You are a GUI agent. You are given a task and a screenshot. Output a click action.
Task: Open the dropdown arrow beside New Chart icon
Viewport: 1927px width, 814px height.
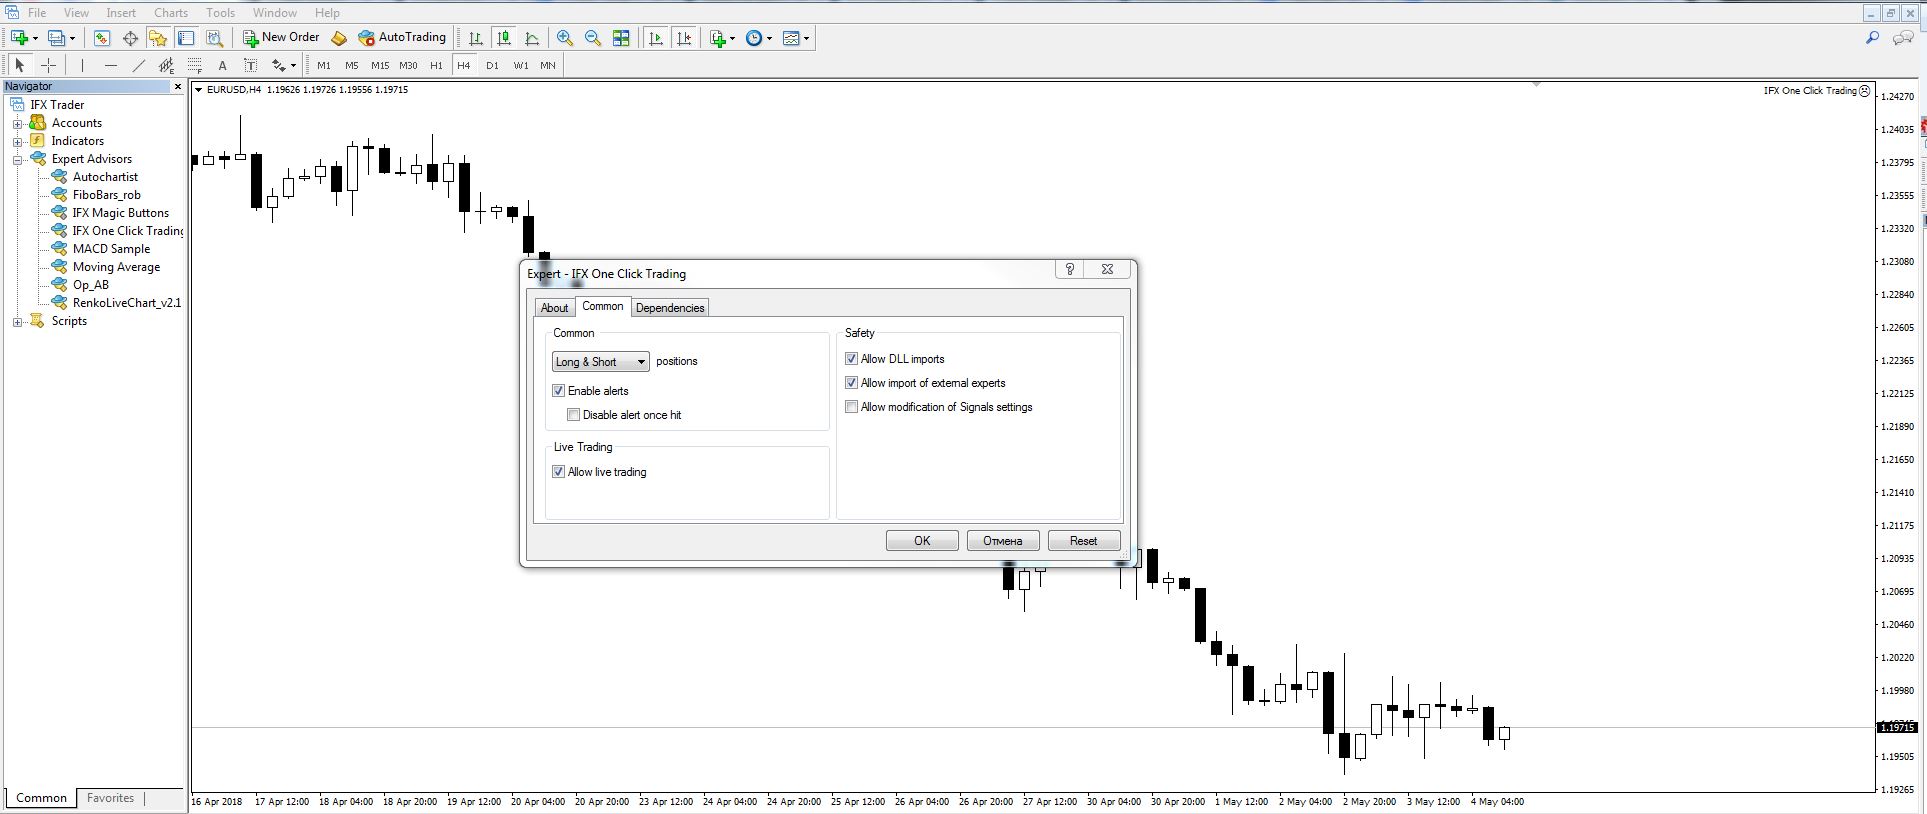pyautogui.click(x=35, y=38)
